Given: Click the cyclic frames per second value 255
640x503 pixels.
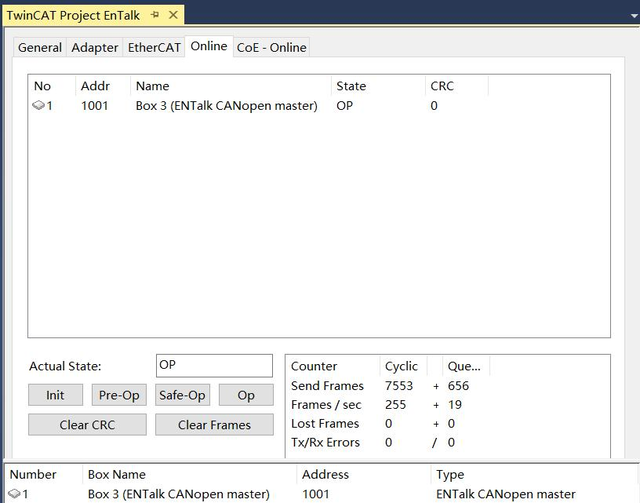Looking at the screenshot, I should tap(396, 405).
